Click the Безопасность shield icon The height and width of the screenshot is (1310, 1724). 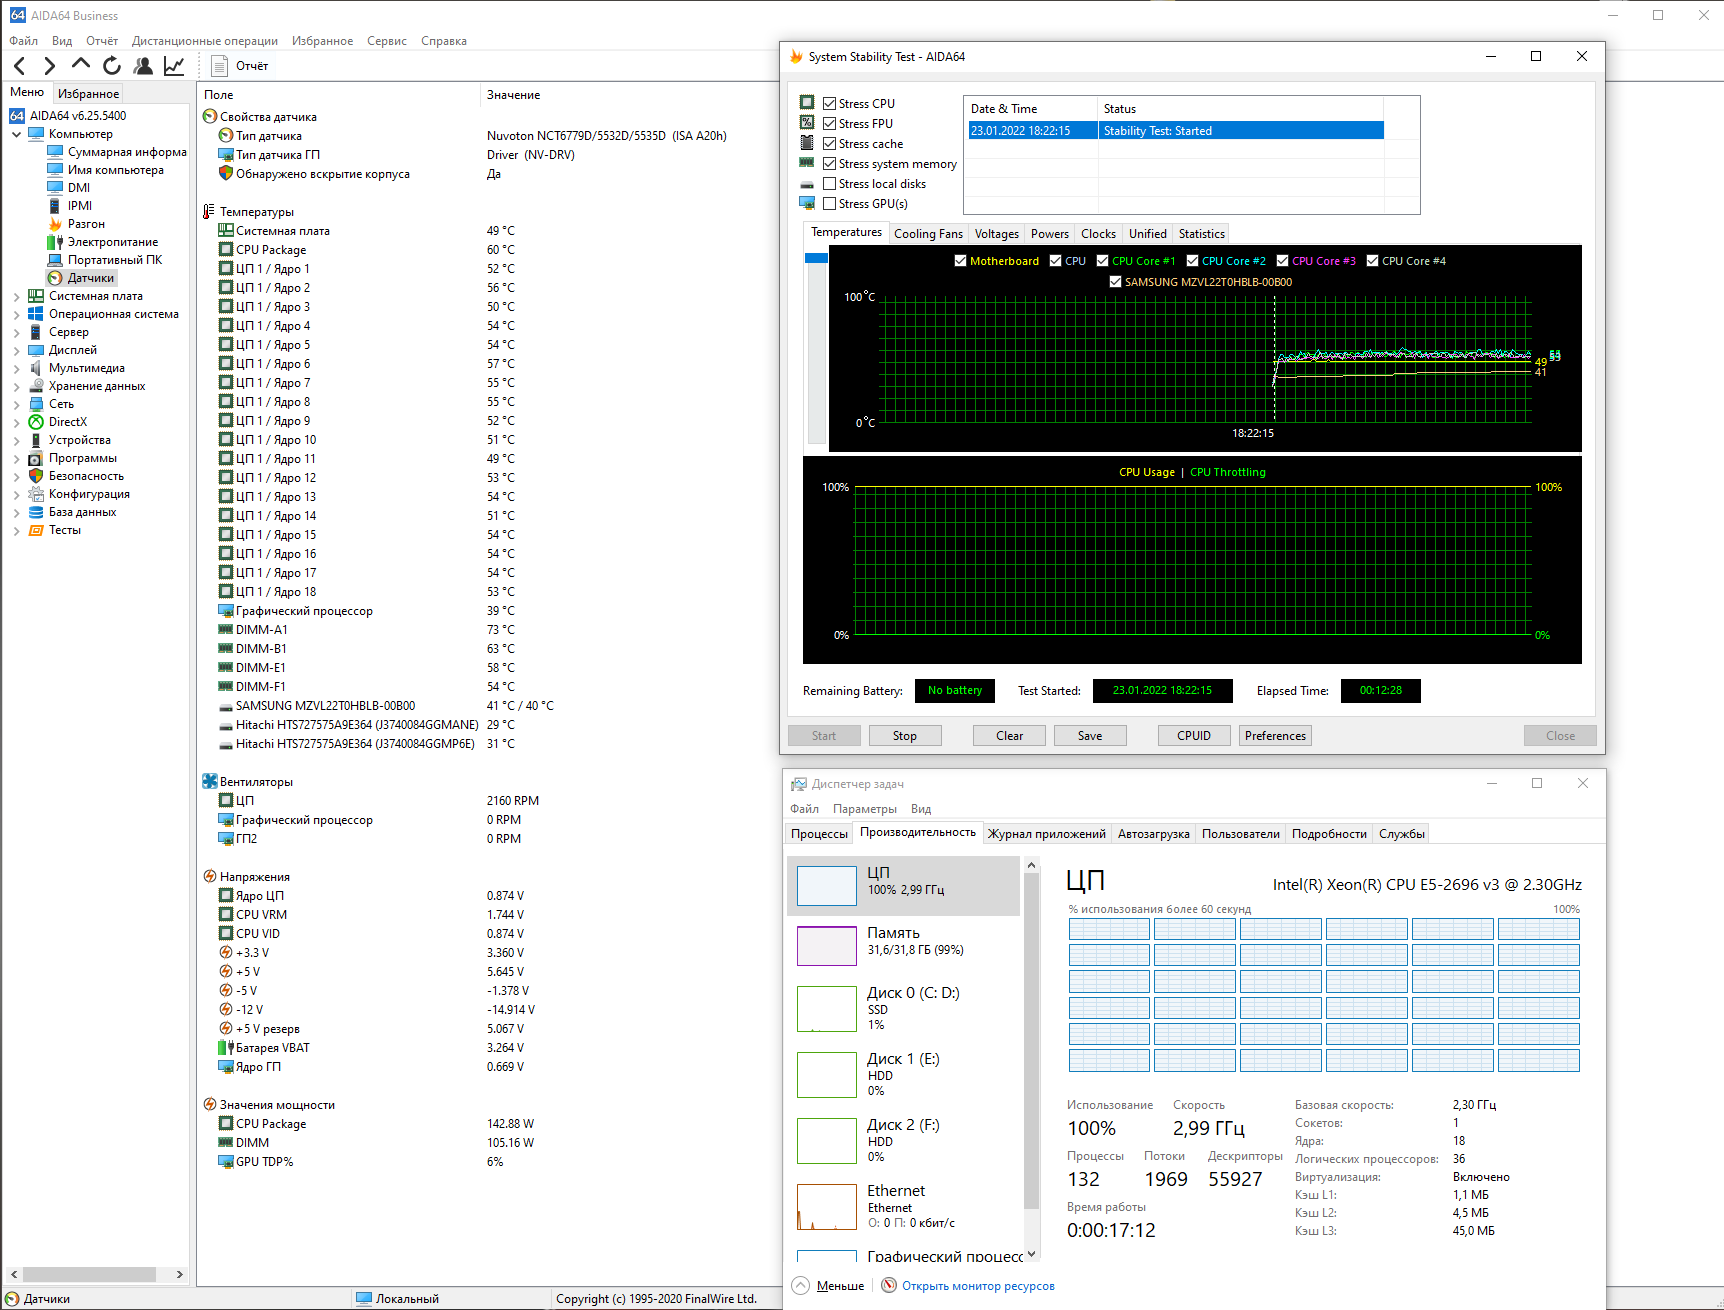pos(36,476)
